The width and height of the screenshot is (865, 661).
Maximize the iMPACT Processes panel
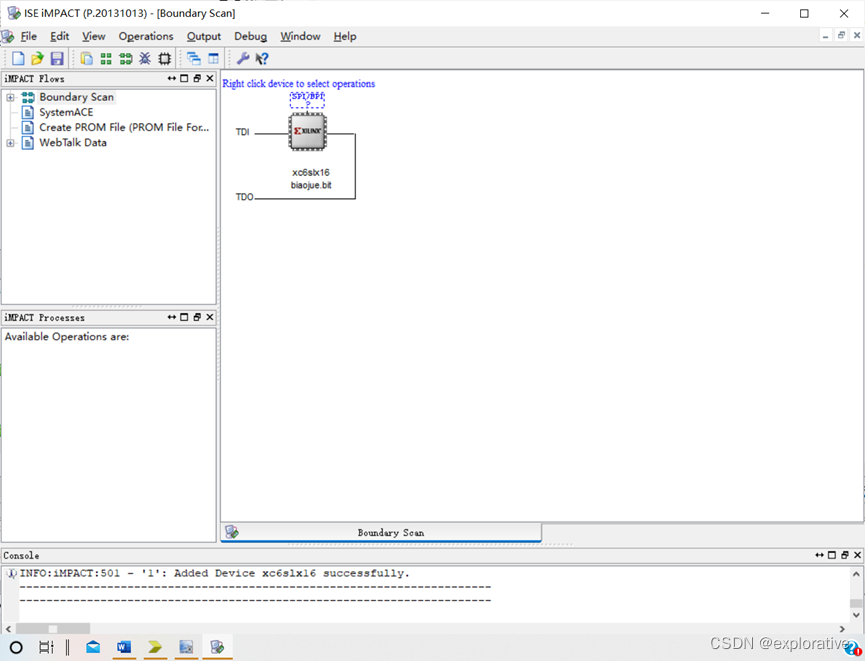(184, 317)
